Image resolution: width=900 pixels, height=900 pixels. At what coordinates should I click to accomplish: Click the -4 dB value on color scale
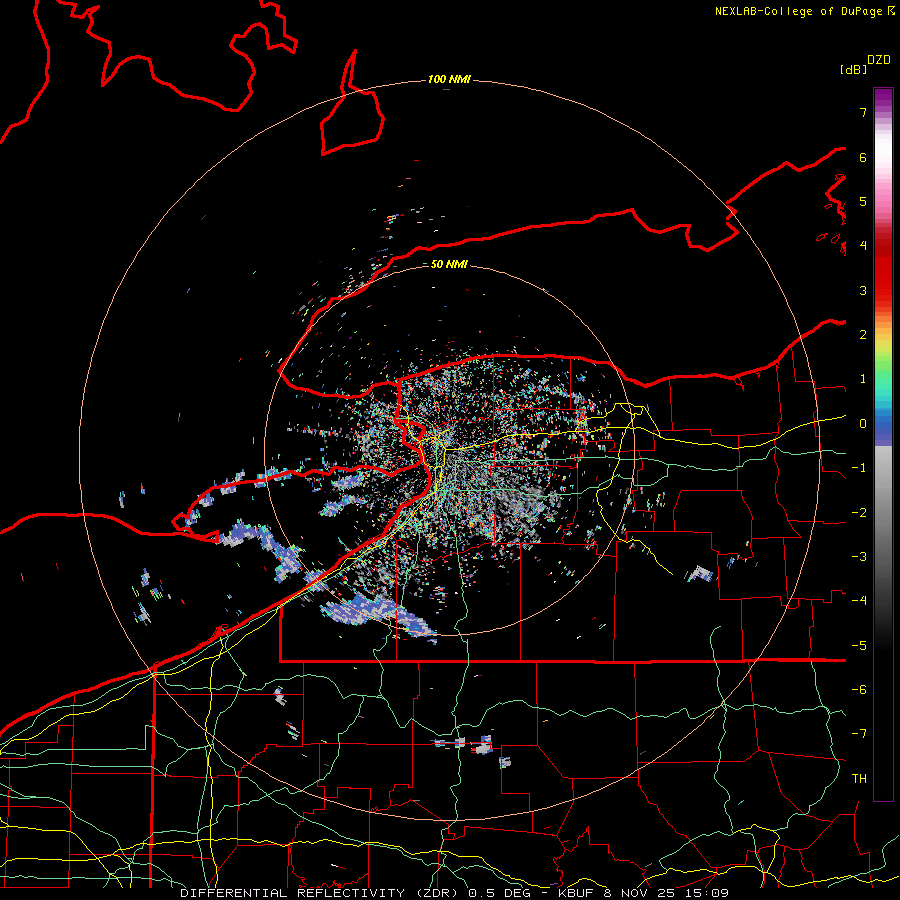coord(859,601)
